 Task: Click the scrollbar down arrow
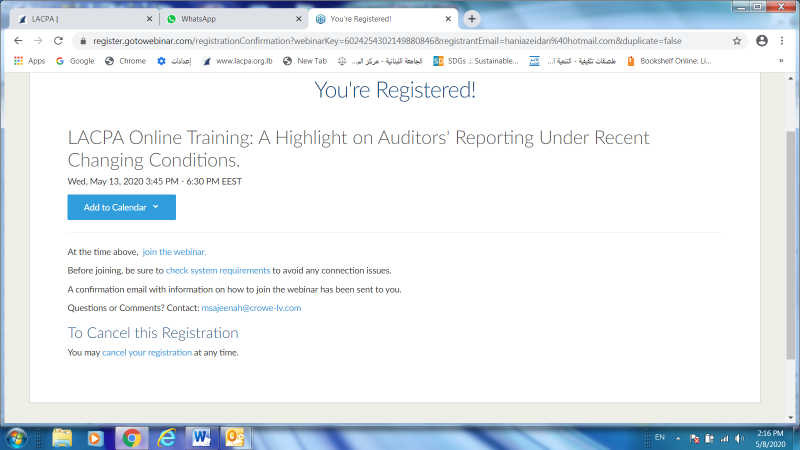pos(790,418)
